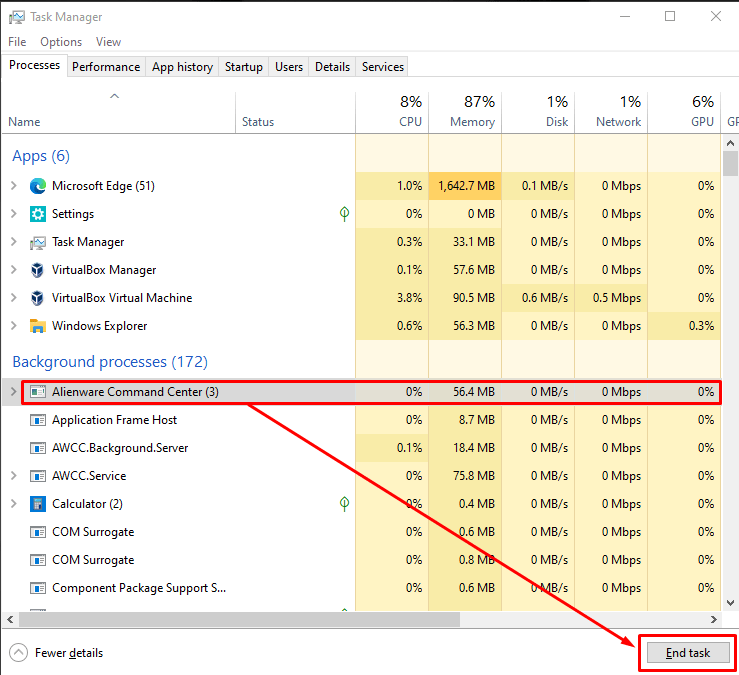
Task: Expand the Microsoft Edge (51) process group
Action: [14, 186]
